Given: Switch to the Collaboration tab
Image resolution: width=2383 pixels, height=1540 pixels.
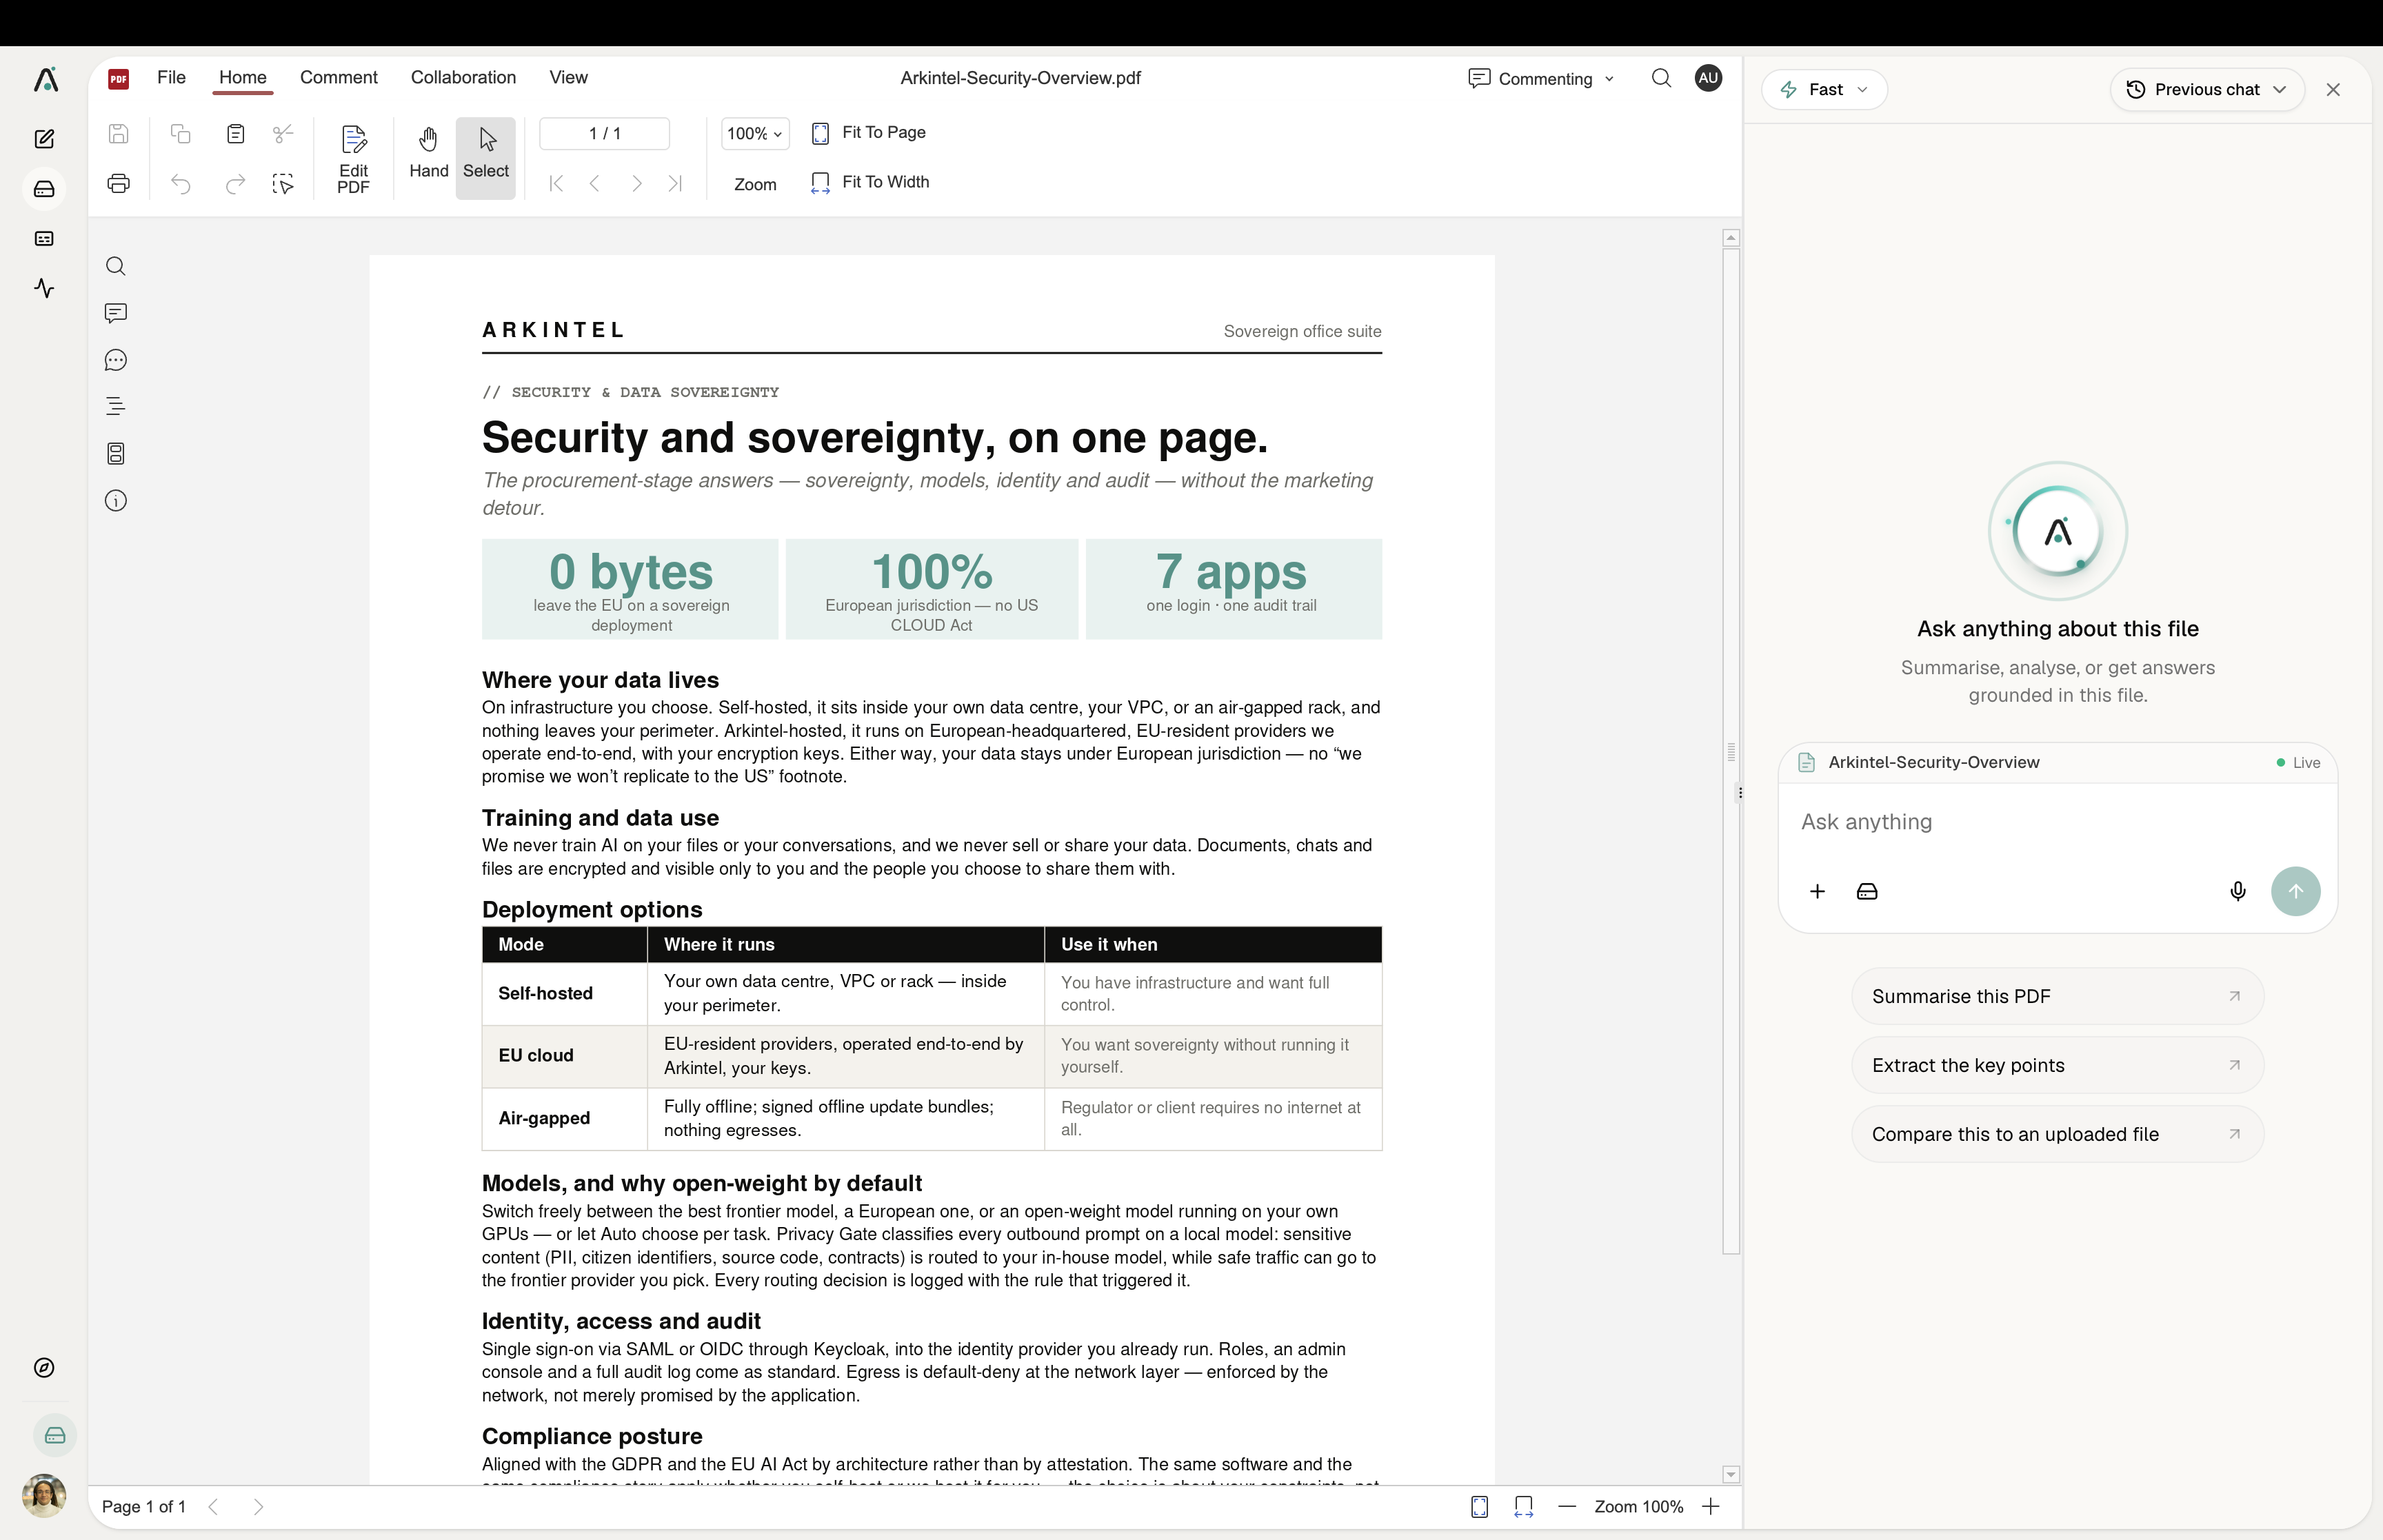Looking at the screenshot, I should tap(463, 78).
